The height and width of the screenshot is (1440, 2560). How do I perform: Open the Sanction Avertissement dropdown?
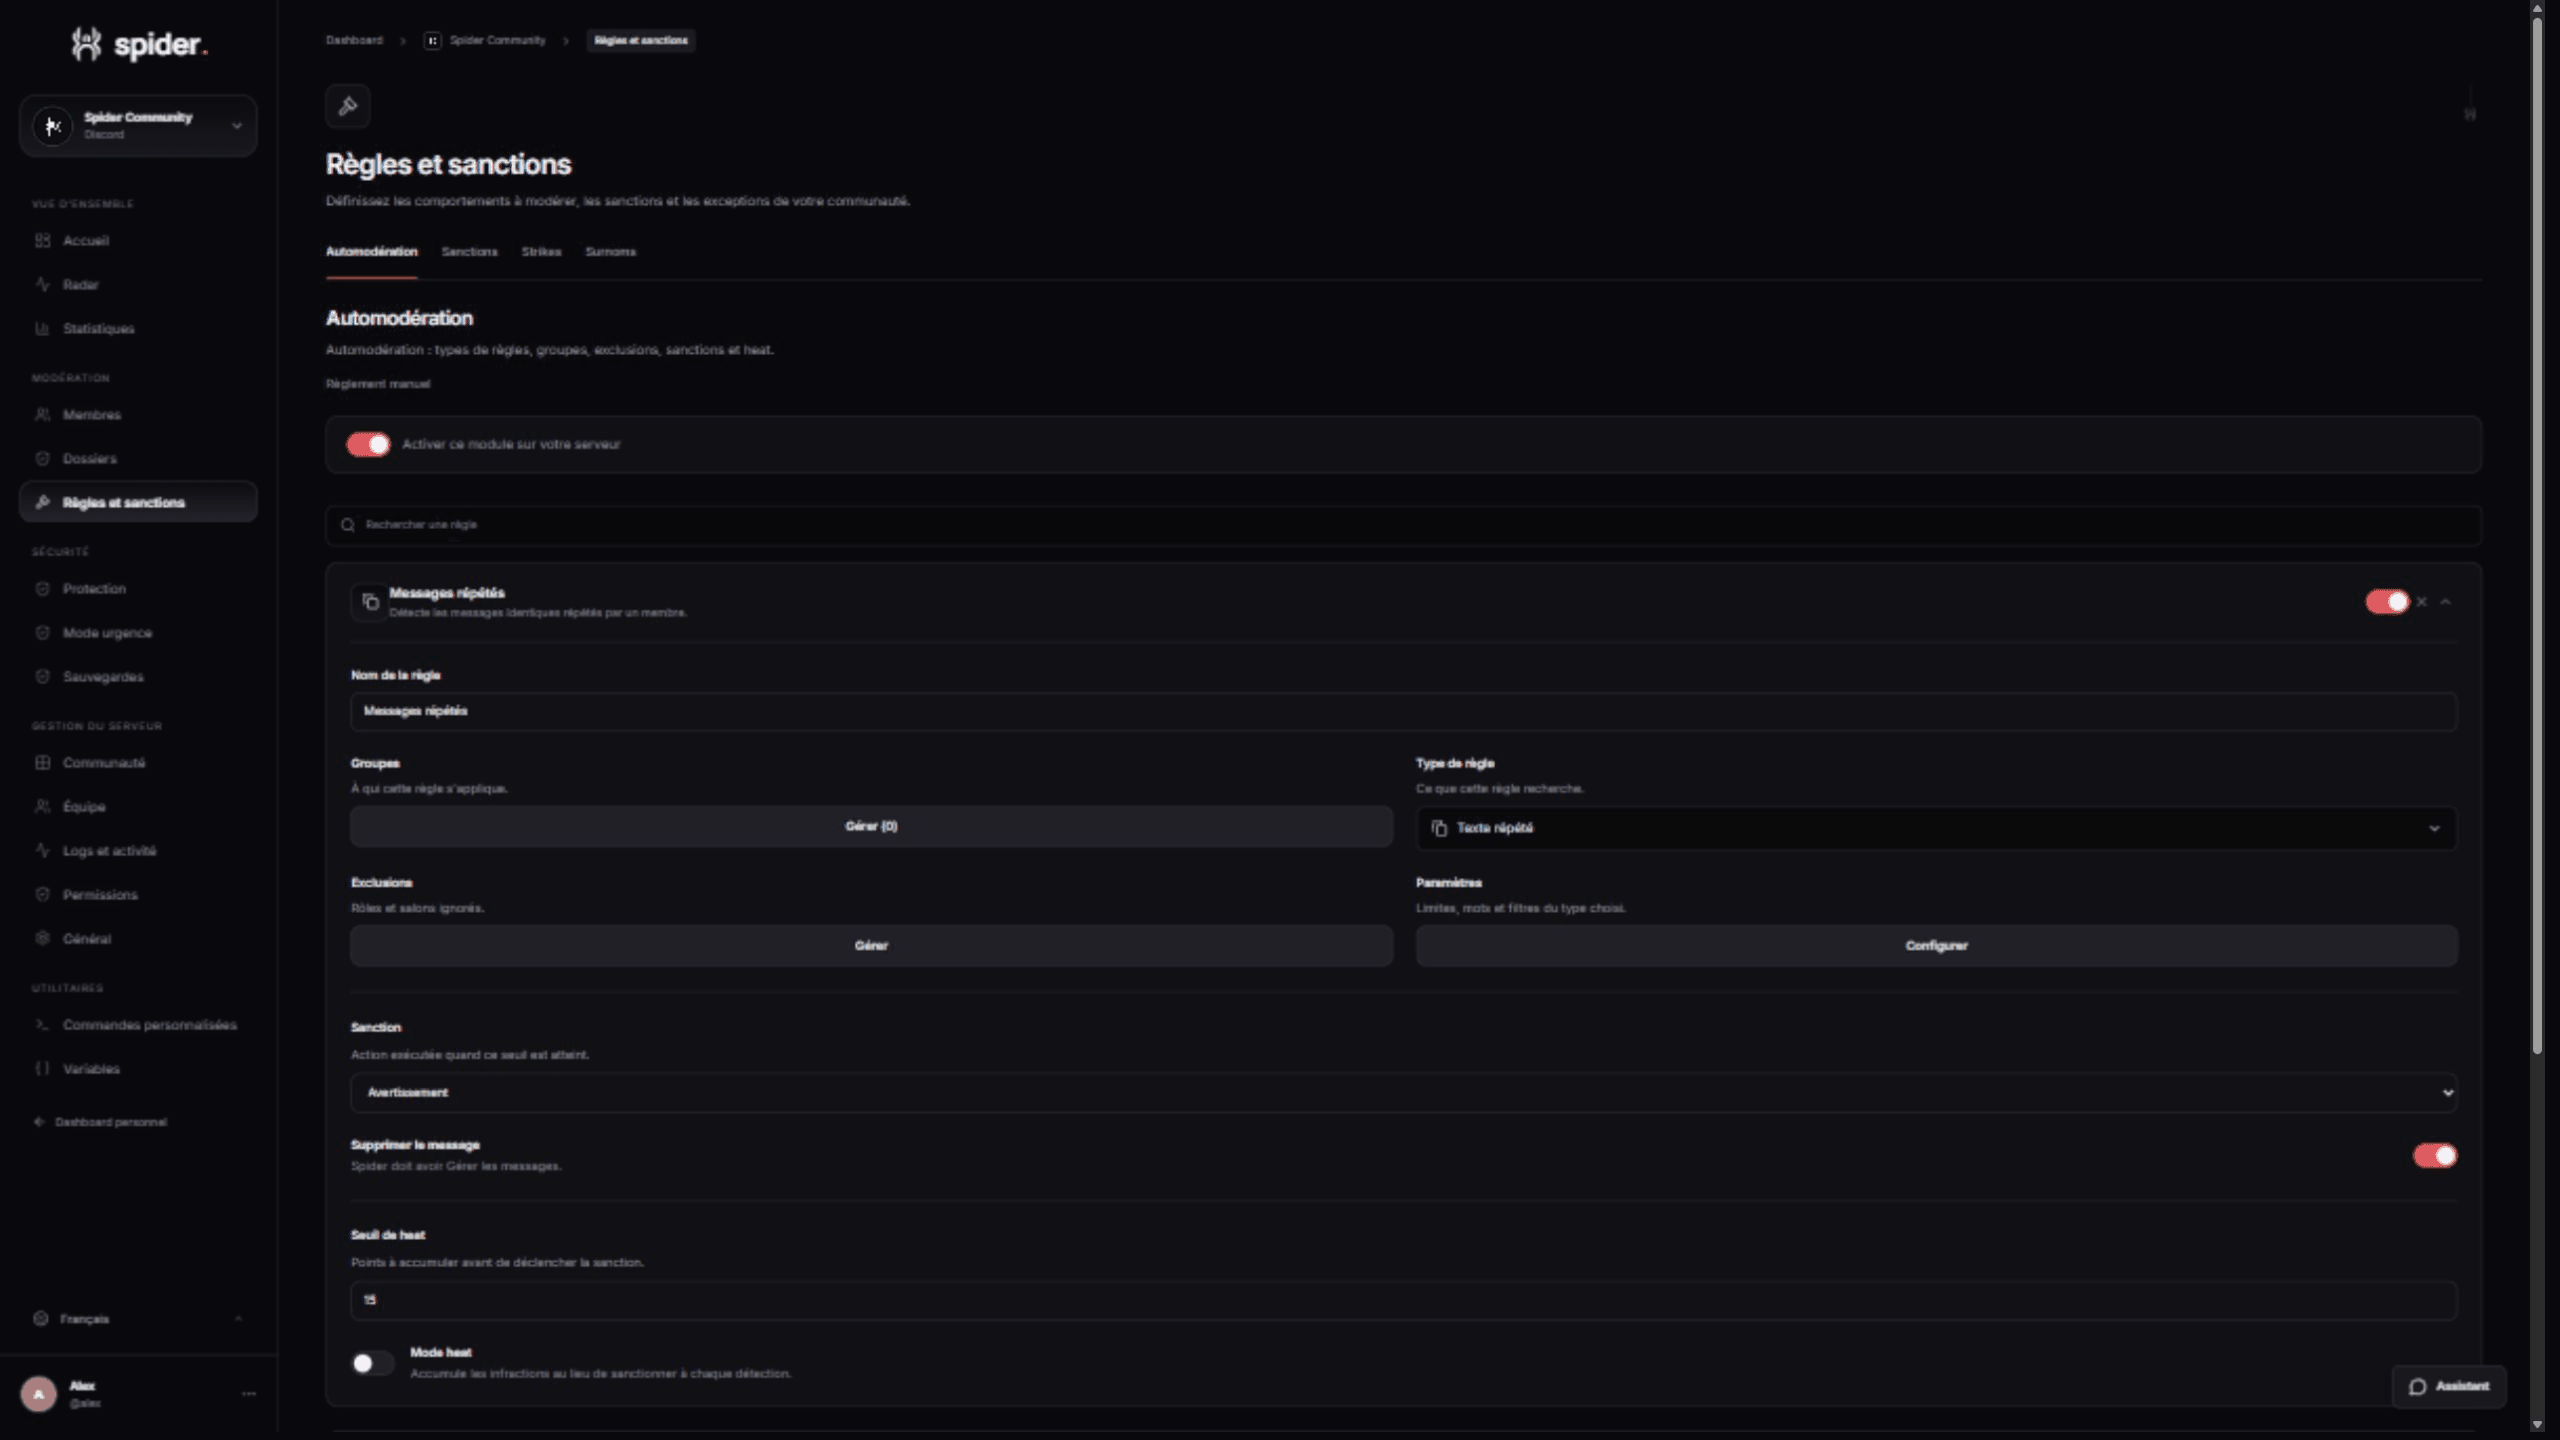(x=1404, y=1092)
